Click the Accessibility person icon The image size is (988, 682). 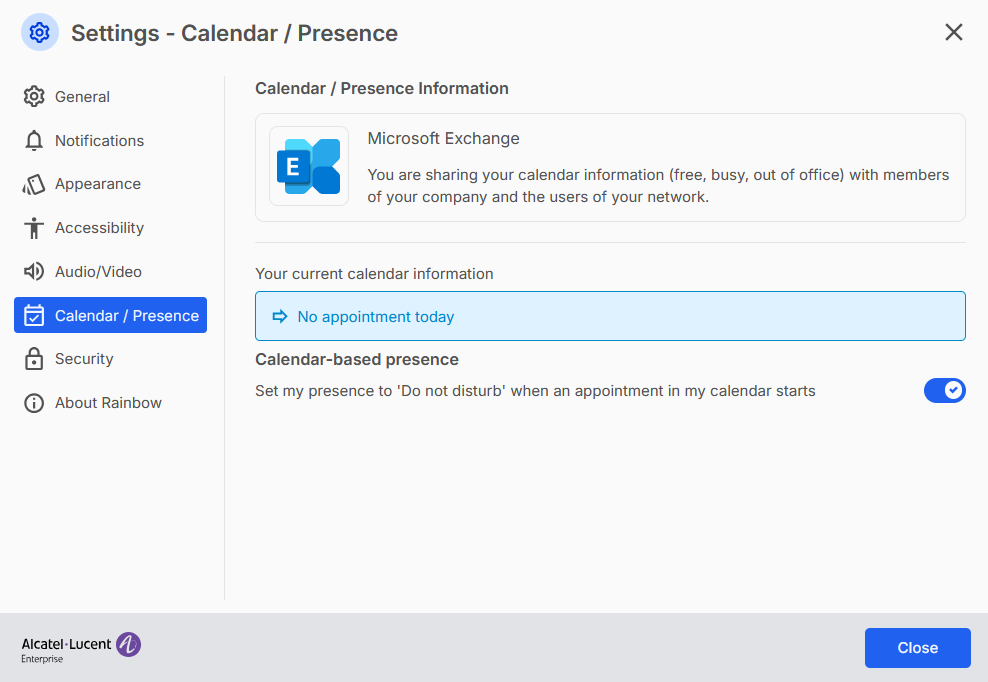34,228
